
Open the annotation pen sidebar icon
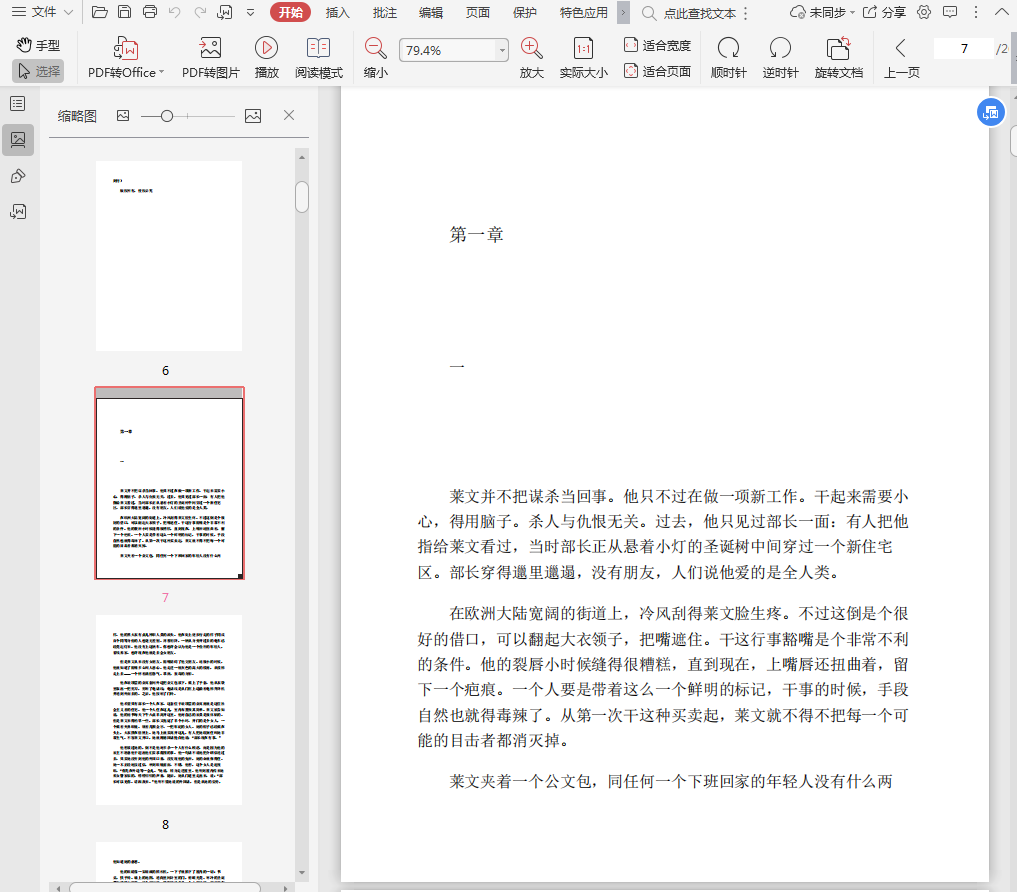18,176
